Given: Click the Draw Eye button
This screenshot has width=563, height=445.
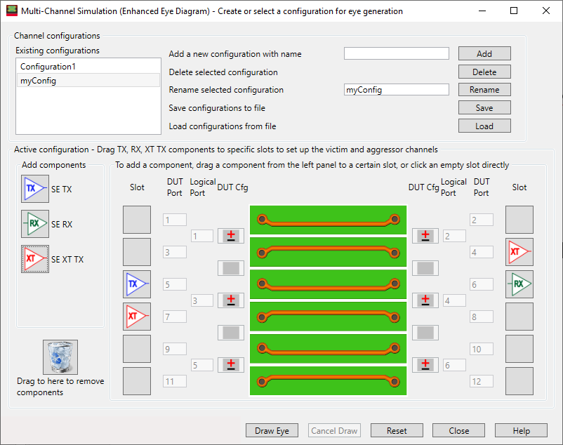Looking at the screenshot, I should pyautogui.click(x=272, y=430).
